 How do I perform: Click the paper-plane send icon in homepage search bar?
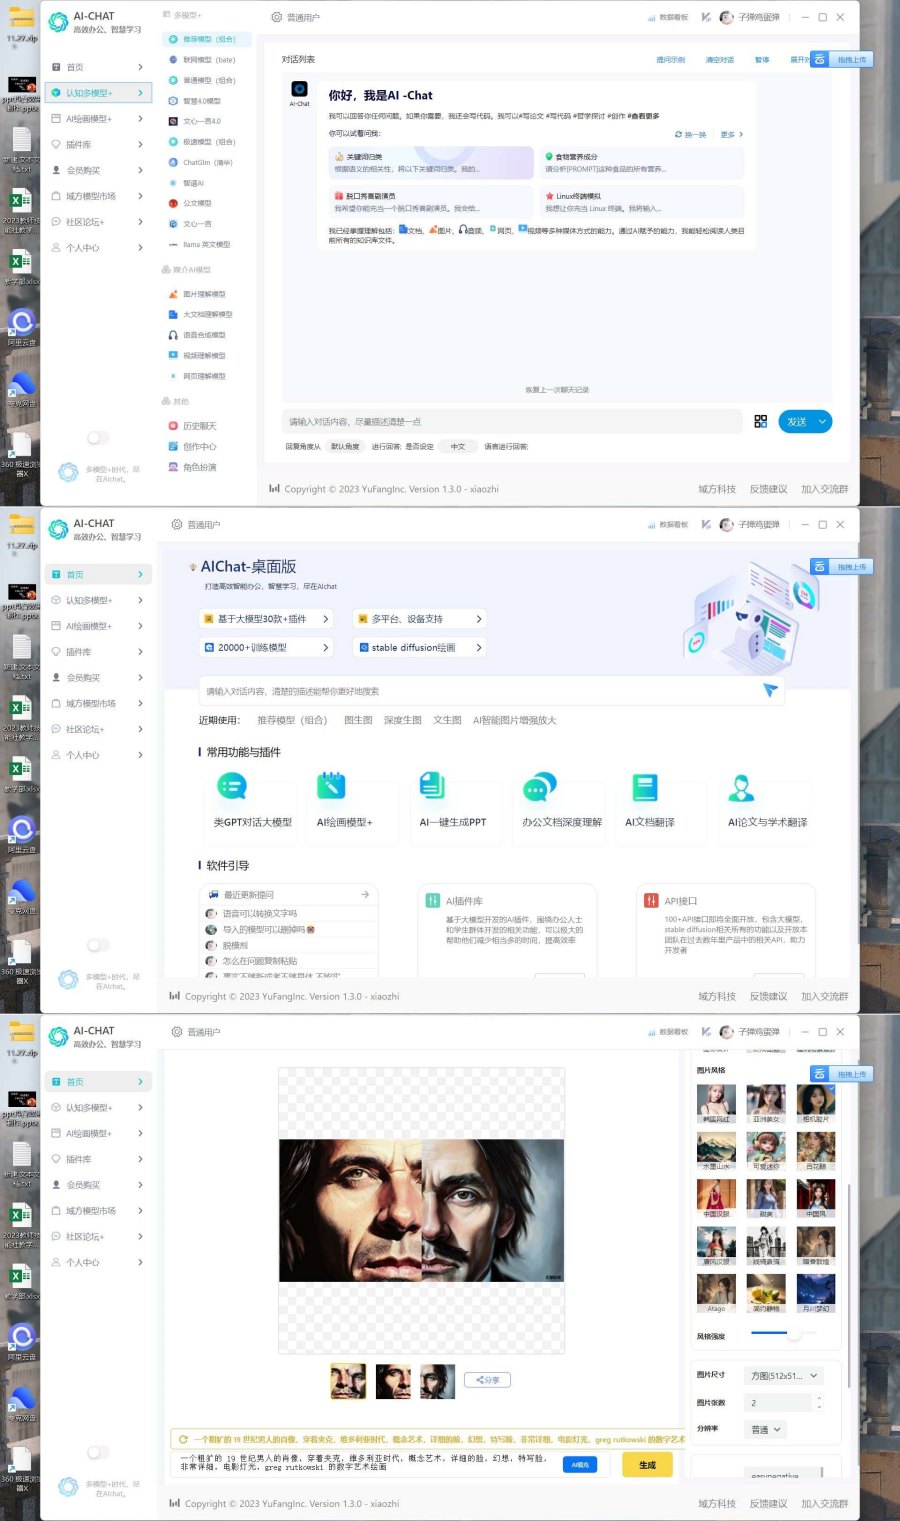pos(768,690)
